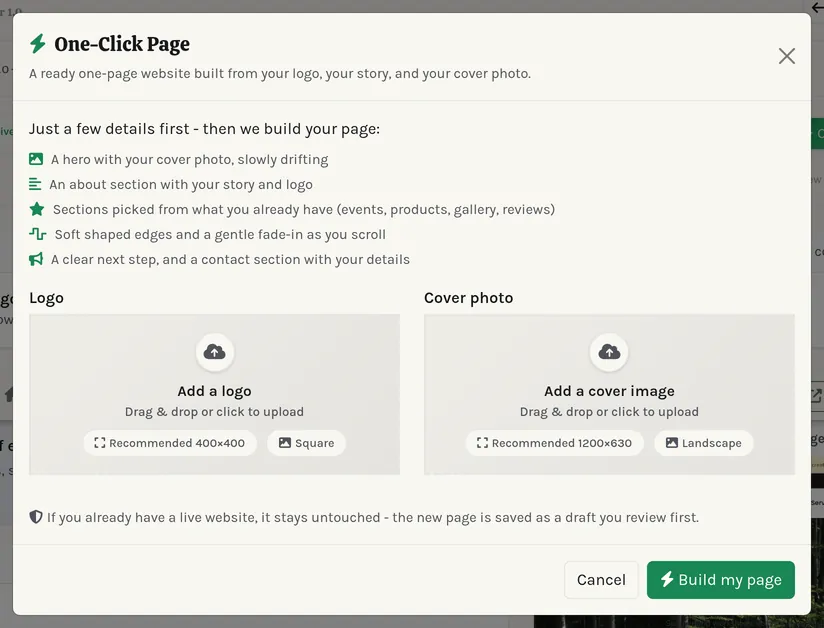Click the 'One-Click Page' dialog title
The width and height of the screenshot is (824, 628).
tap(122, 44)
